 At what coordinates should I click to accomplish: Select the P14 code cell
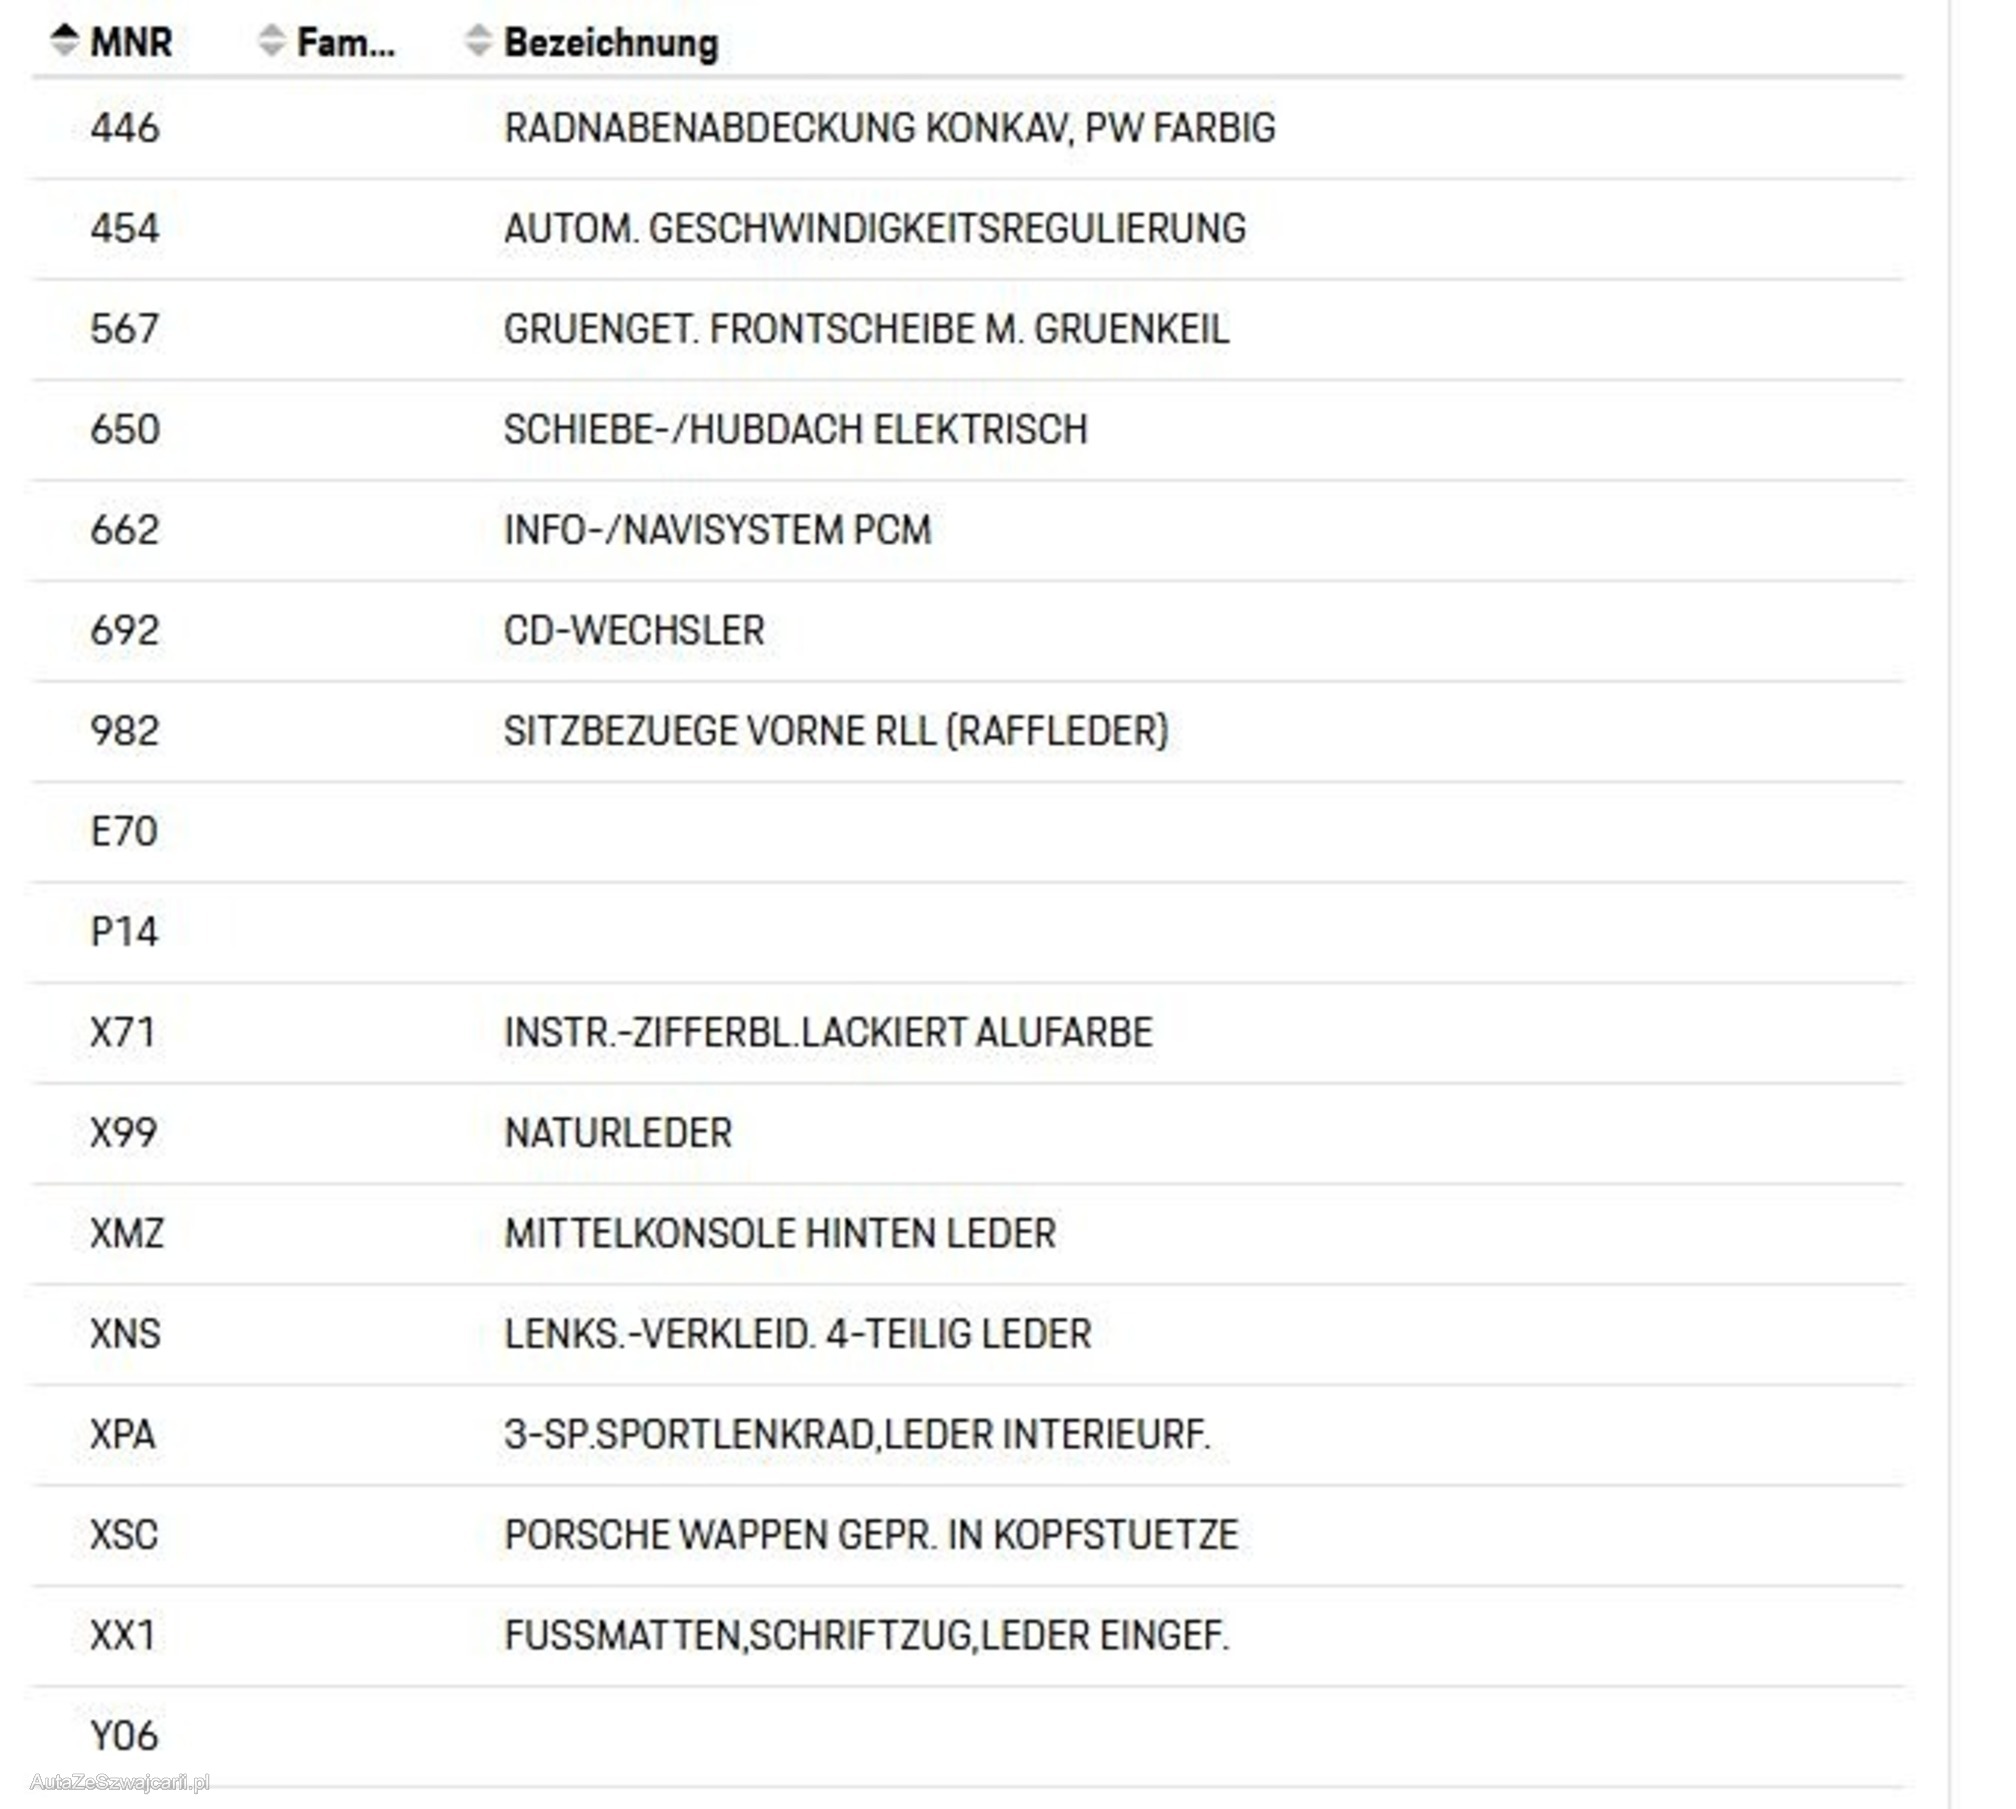(x=124, y=933)
